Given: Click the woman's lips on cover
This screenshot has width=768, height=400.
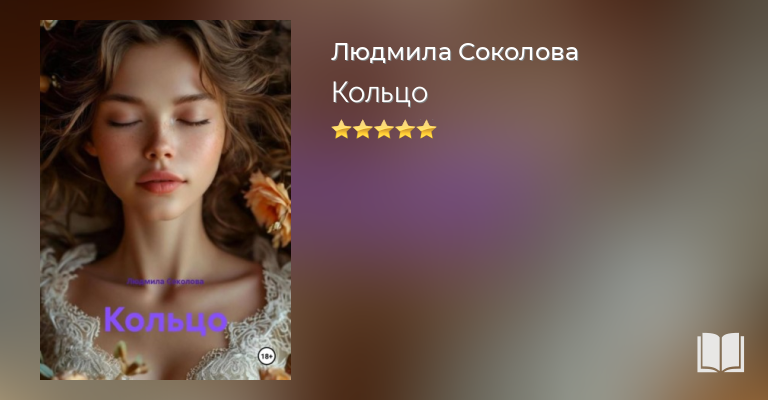Looking at the screenshot, I should click(160, 183).
